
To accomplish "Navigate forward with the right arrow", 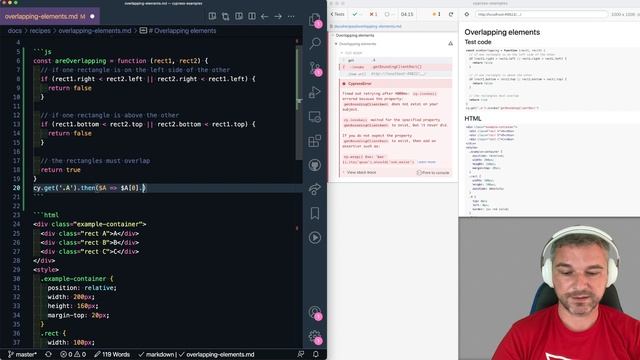I will (x=278, y=16).
